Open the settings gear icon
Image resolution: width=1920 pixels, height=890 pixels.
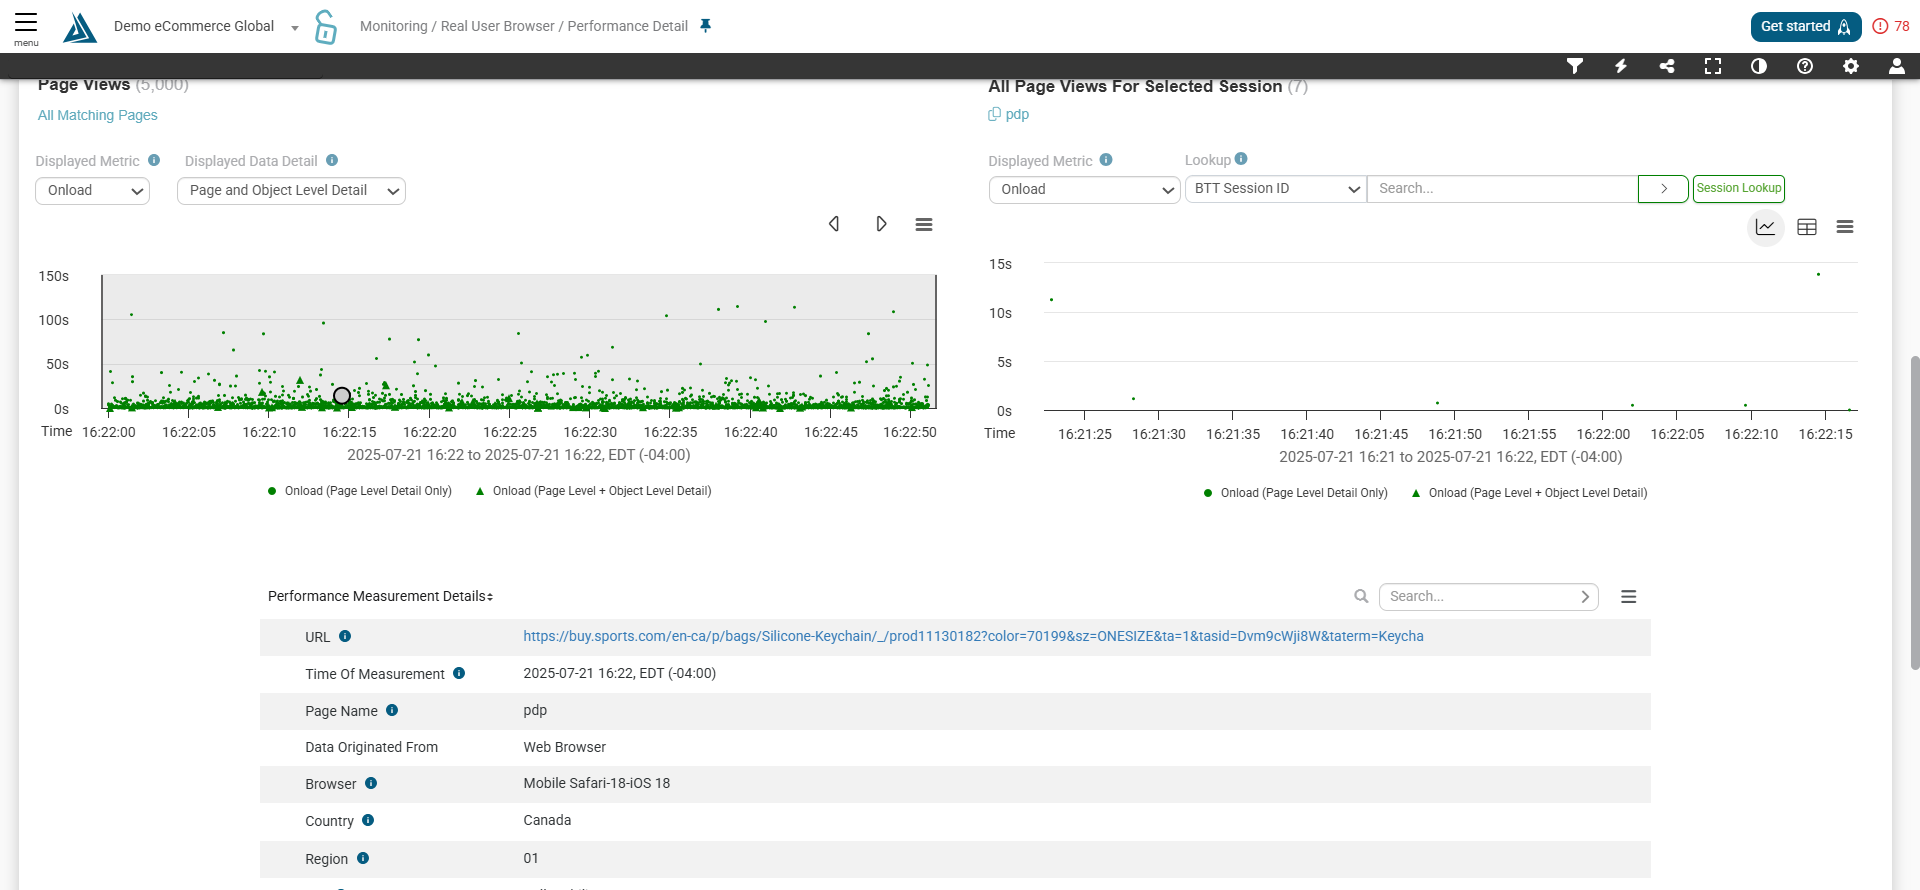[x=1851, y=66]
